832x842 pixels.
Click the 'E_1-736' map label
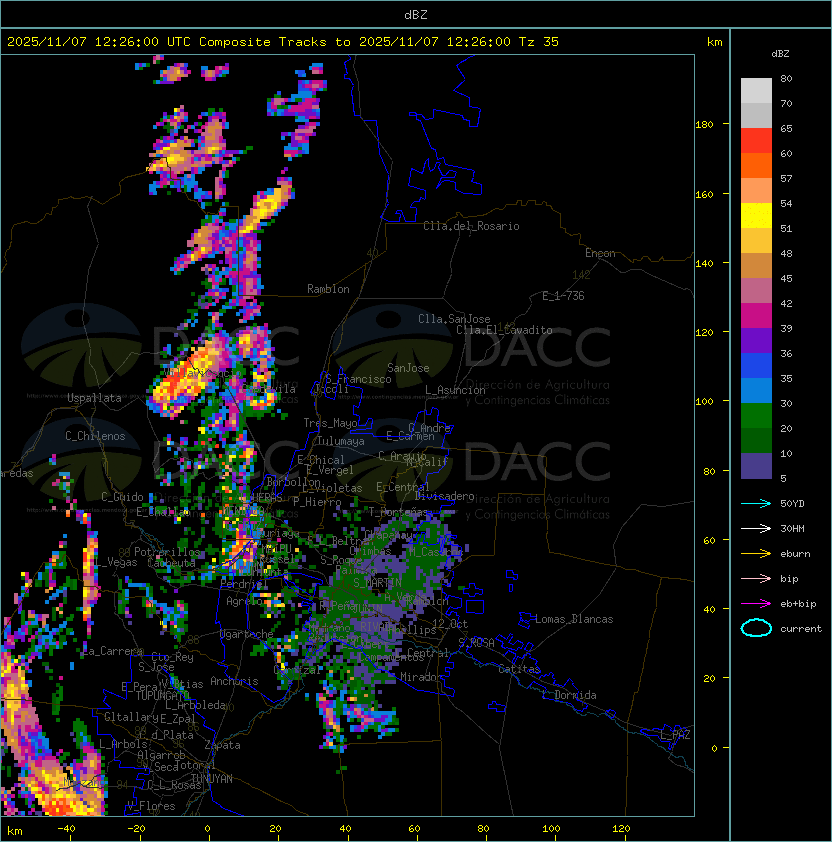pos(563,296)
